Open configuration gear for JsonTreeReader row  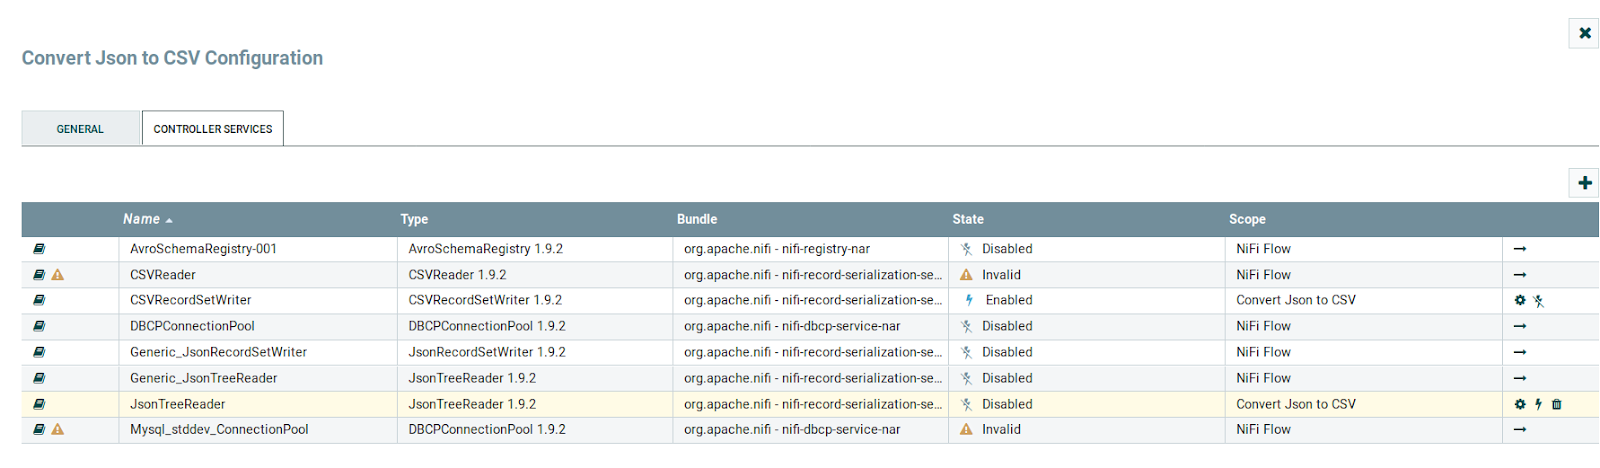(x=1520, y=404)
